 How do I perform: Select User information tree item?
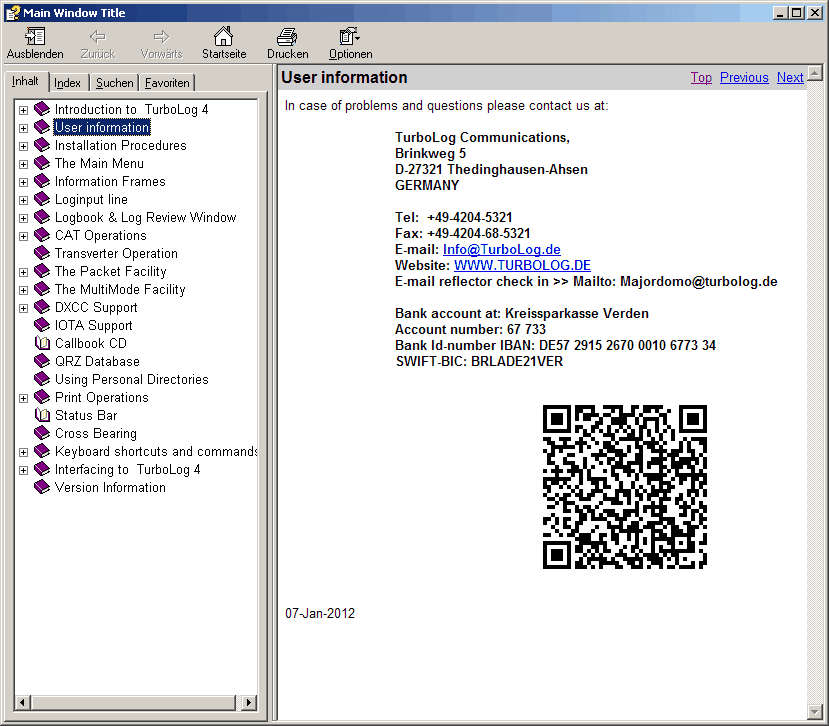pos(102,127)
